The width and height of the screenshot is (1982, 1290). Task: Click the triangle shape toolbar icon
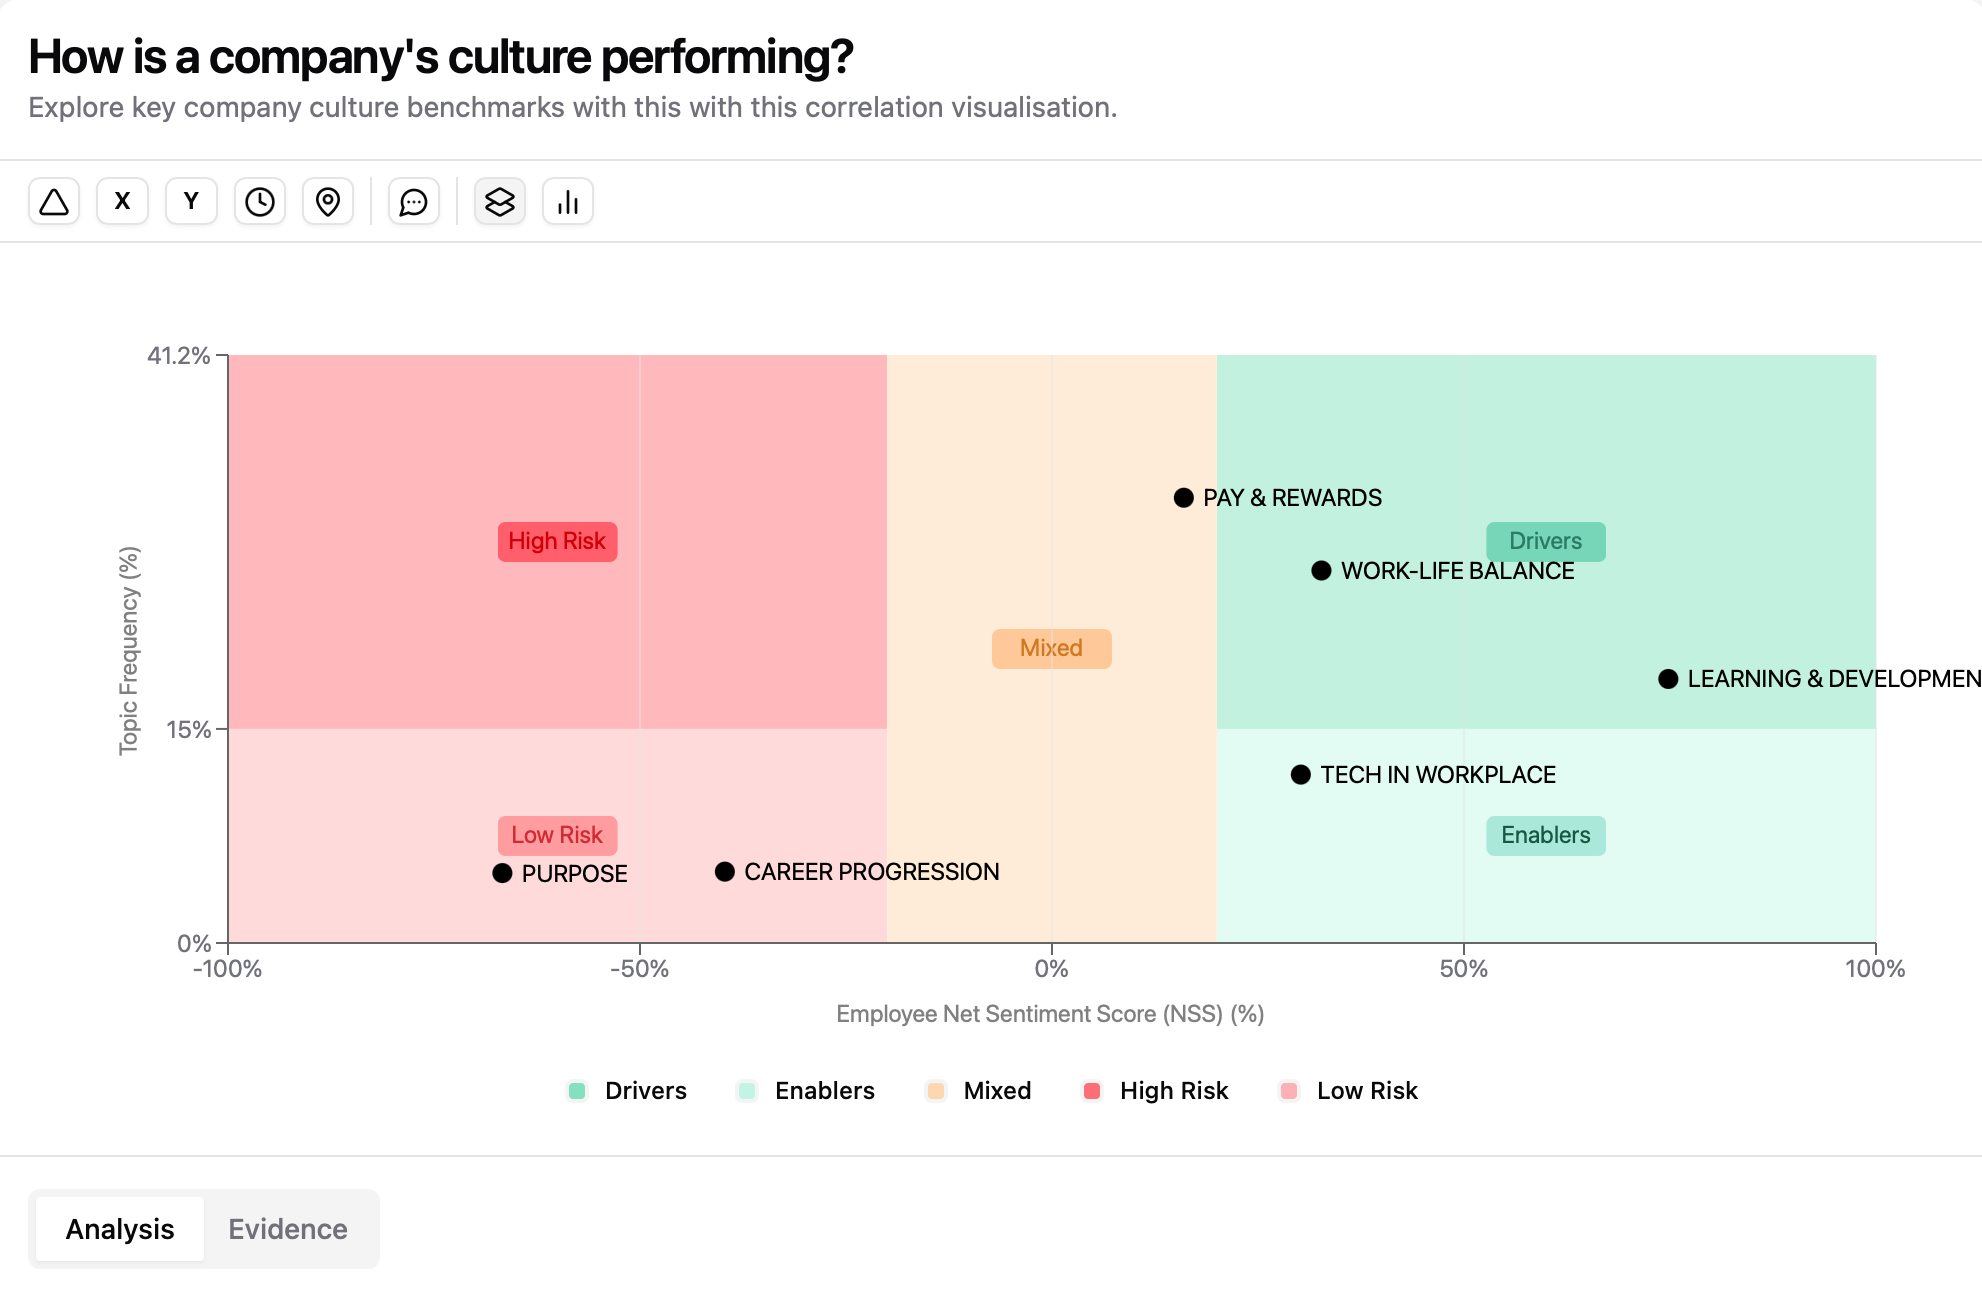point(54,202)
